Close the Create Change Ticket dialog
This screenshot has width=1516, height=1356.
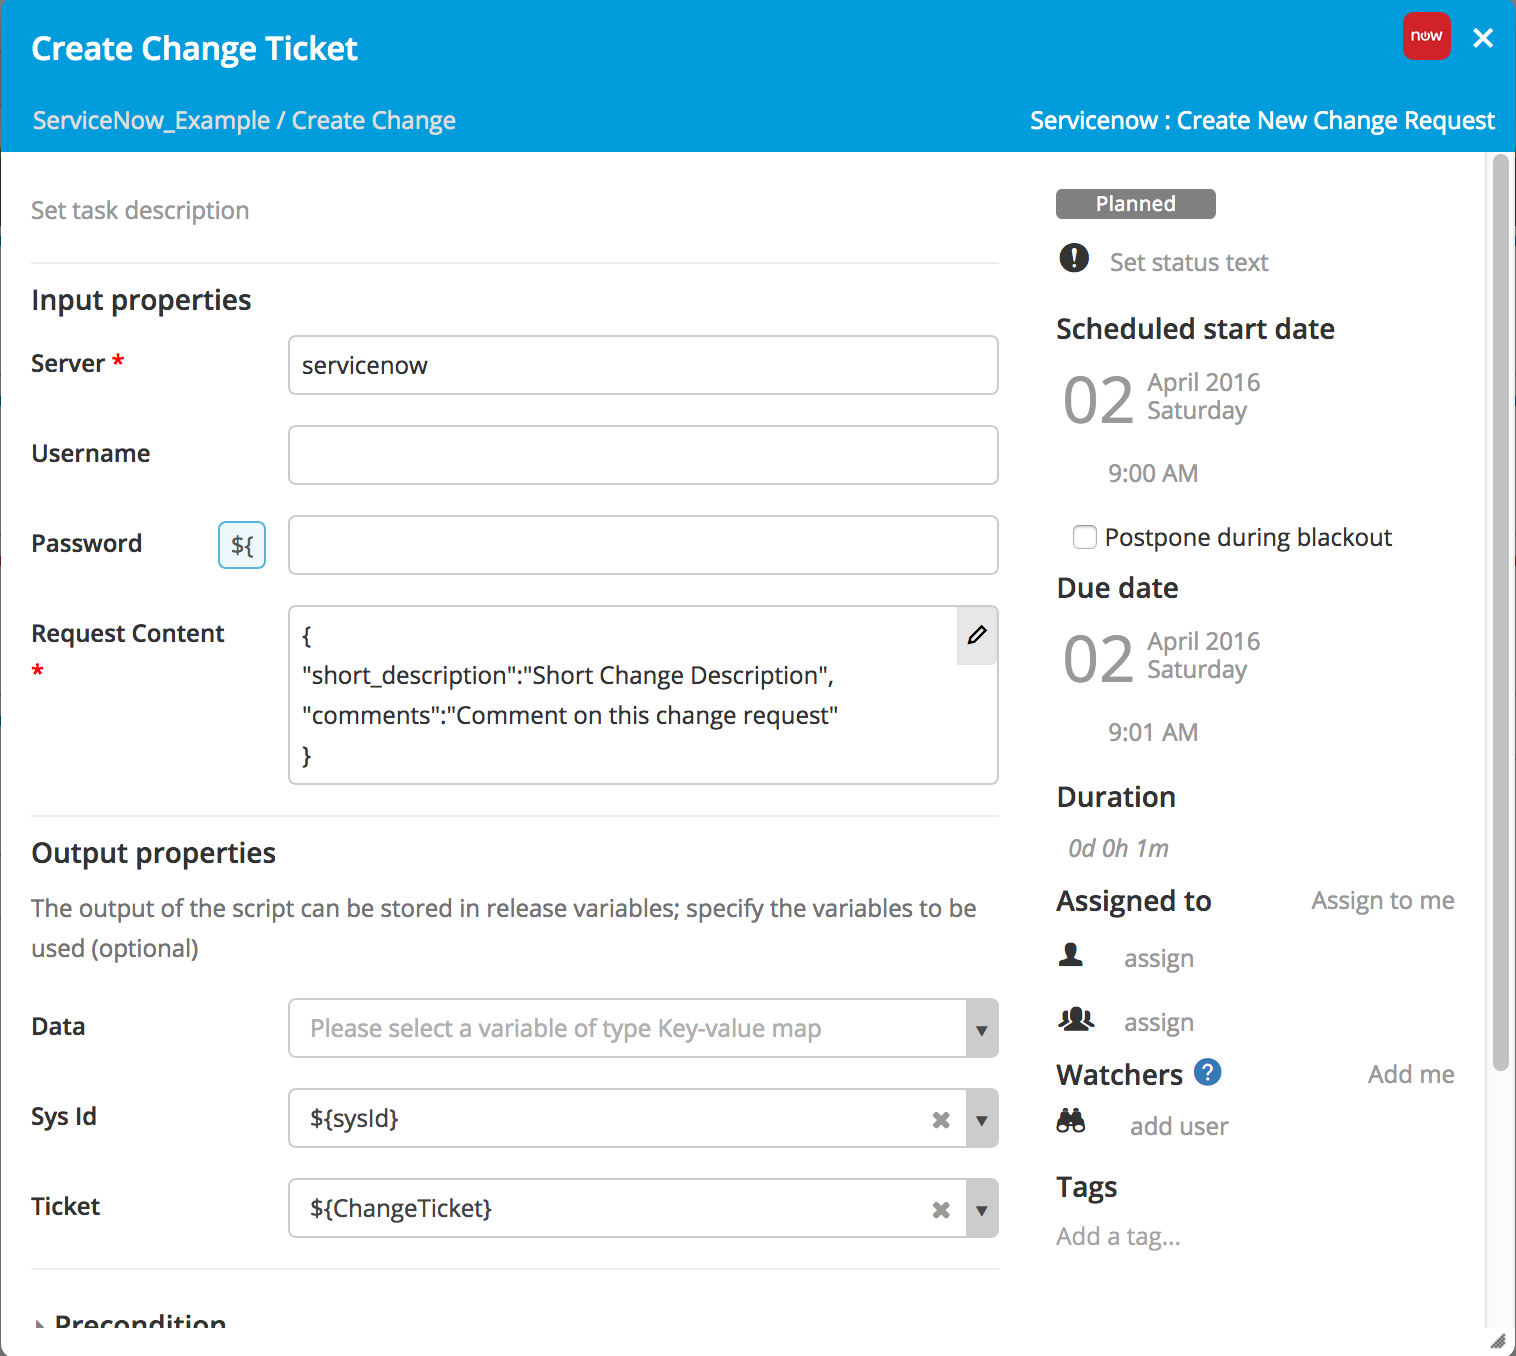(x=1483, y=38)
